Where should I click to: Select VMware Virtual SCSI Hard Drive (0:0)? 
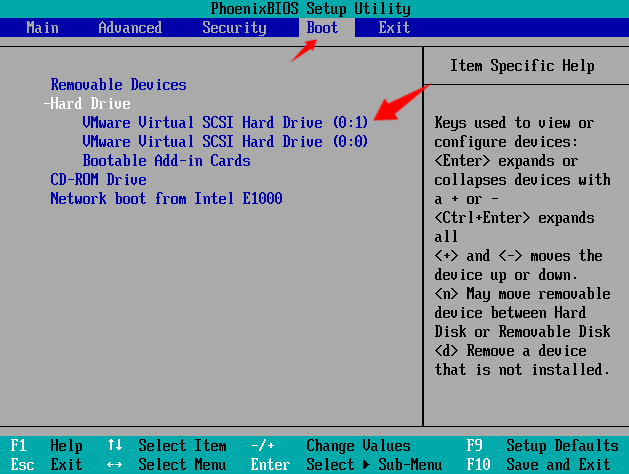tap(225, 142)
